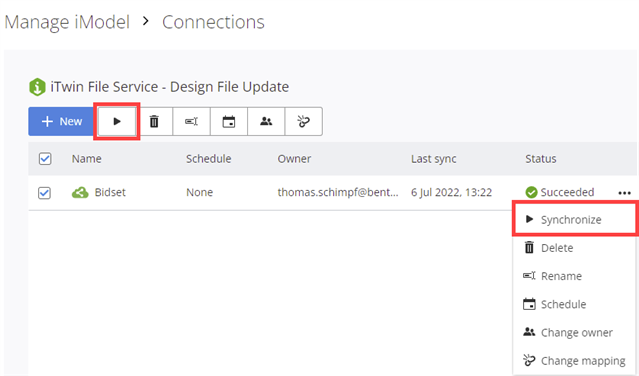The width and height of the screenshot is (639, 376).
Task: Choose Delete from the context menu
Action: (575, 248)
